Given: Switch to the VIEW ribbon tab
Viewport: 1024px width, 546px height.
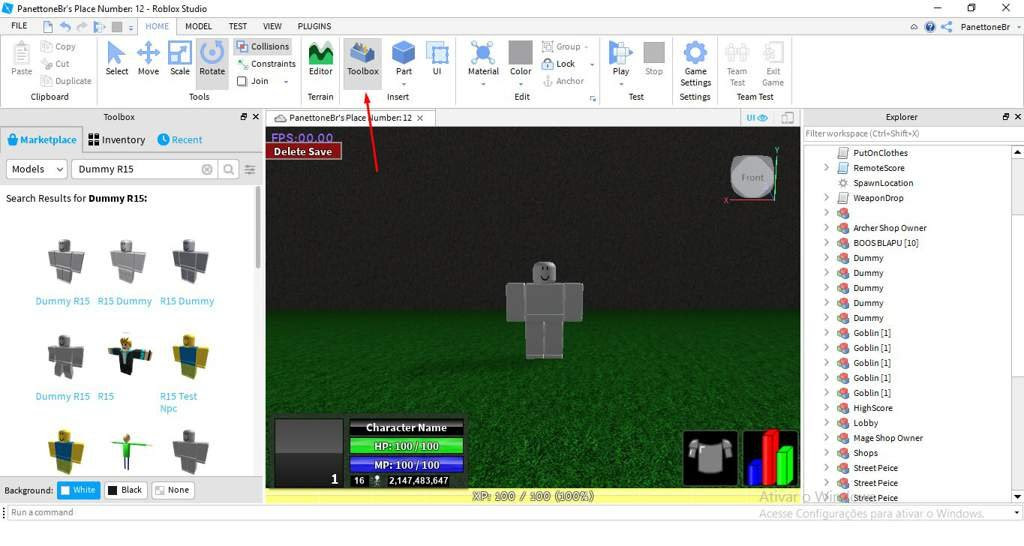Looking at the screenshot, I should tap(272, 26).
